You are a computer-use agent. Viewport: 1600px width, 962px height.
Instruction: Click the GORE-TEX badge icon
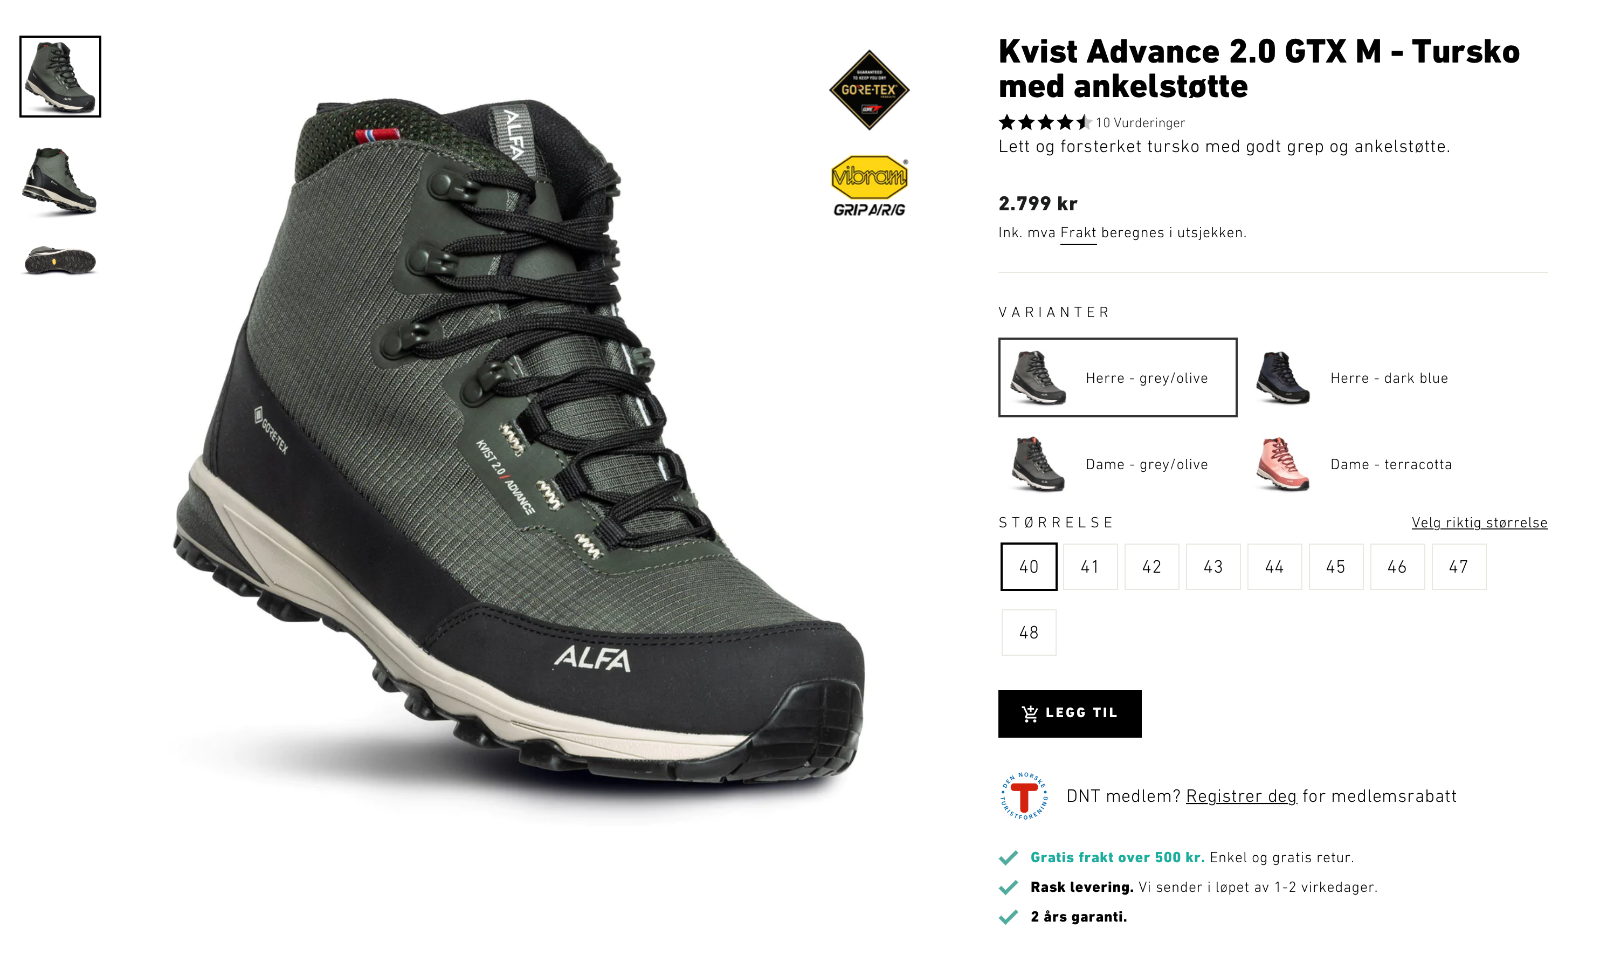tap(869, 90)
